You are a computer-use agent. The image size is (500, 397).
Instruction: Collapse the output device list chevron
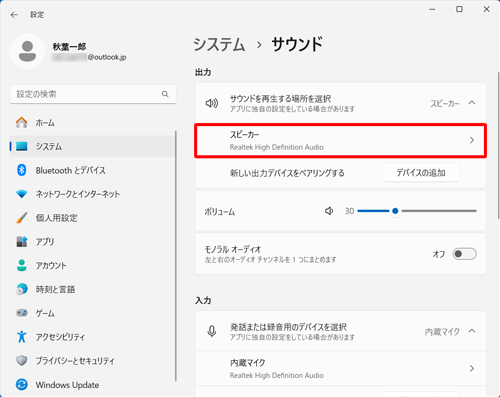coord(472,103)
